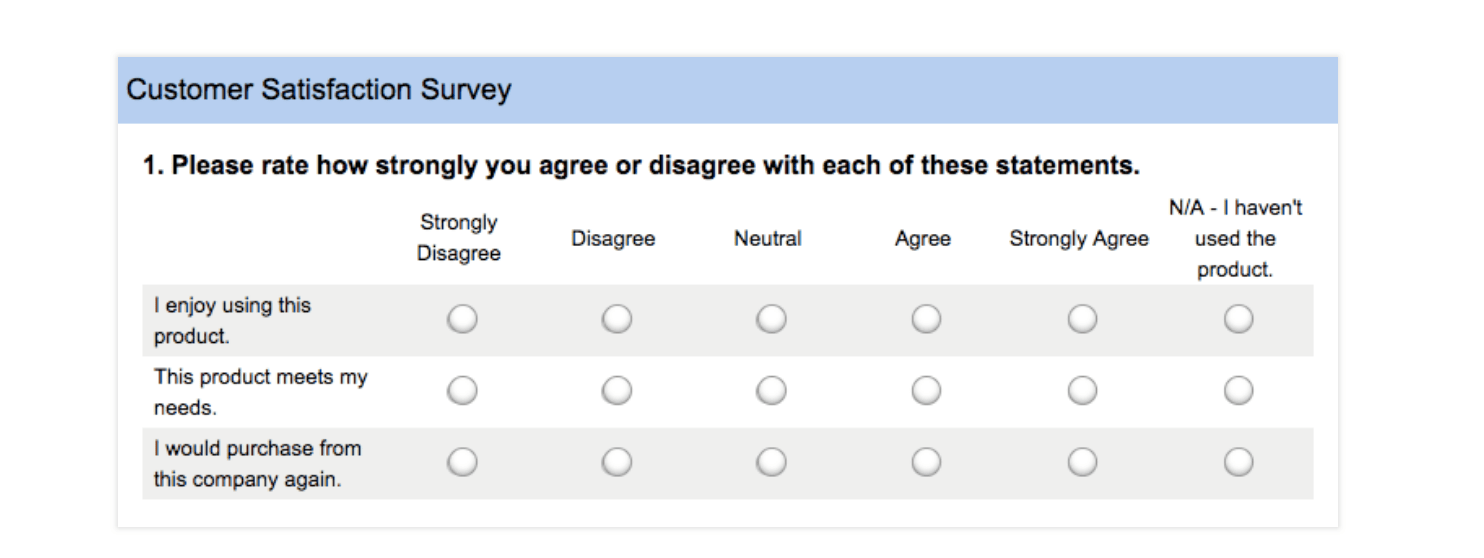The width and height of the screenshot is (1484, 558).
Task: Choose N/A for "This product meets my needs"
Action: 1238,390
